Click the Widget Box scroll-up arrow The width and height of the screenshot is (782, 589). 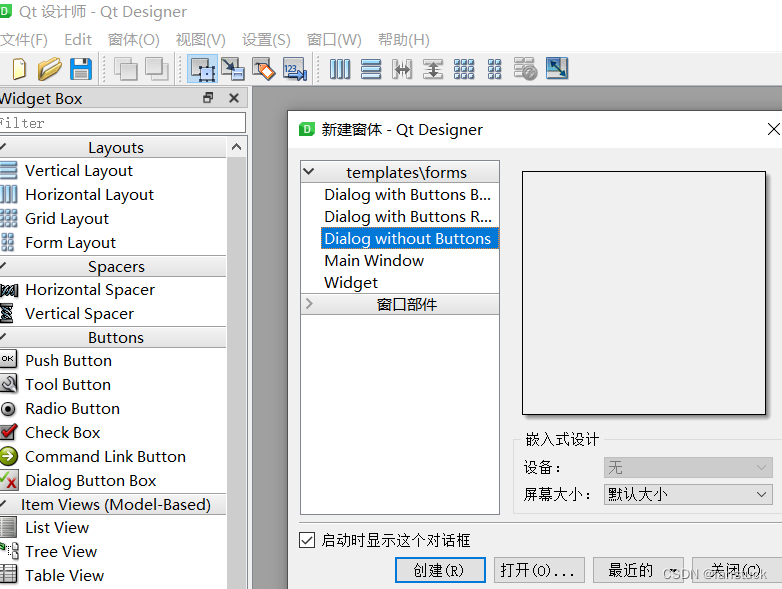tap(237, 147)
